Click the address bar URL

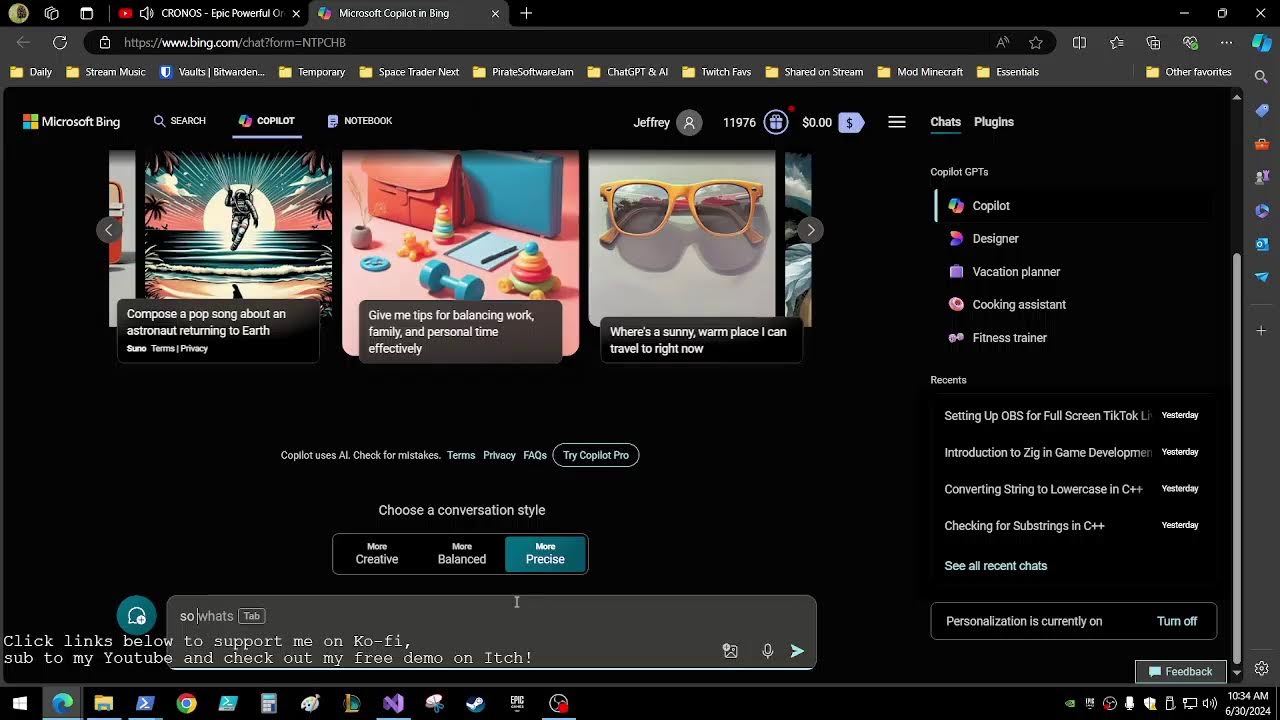(235, 43)
